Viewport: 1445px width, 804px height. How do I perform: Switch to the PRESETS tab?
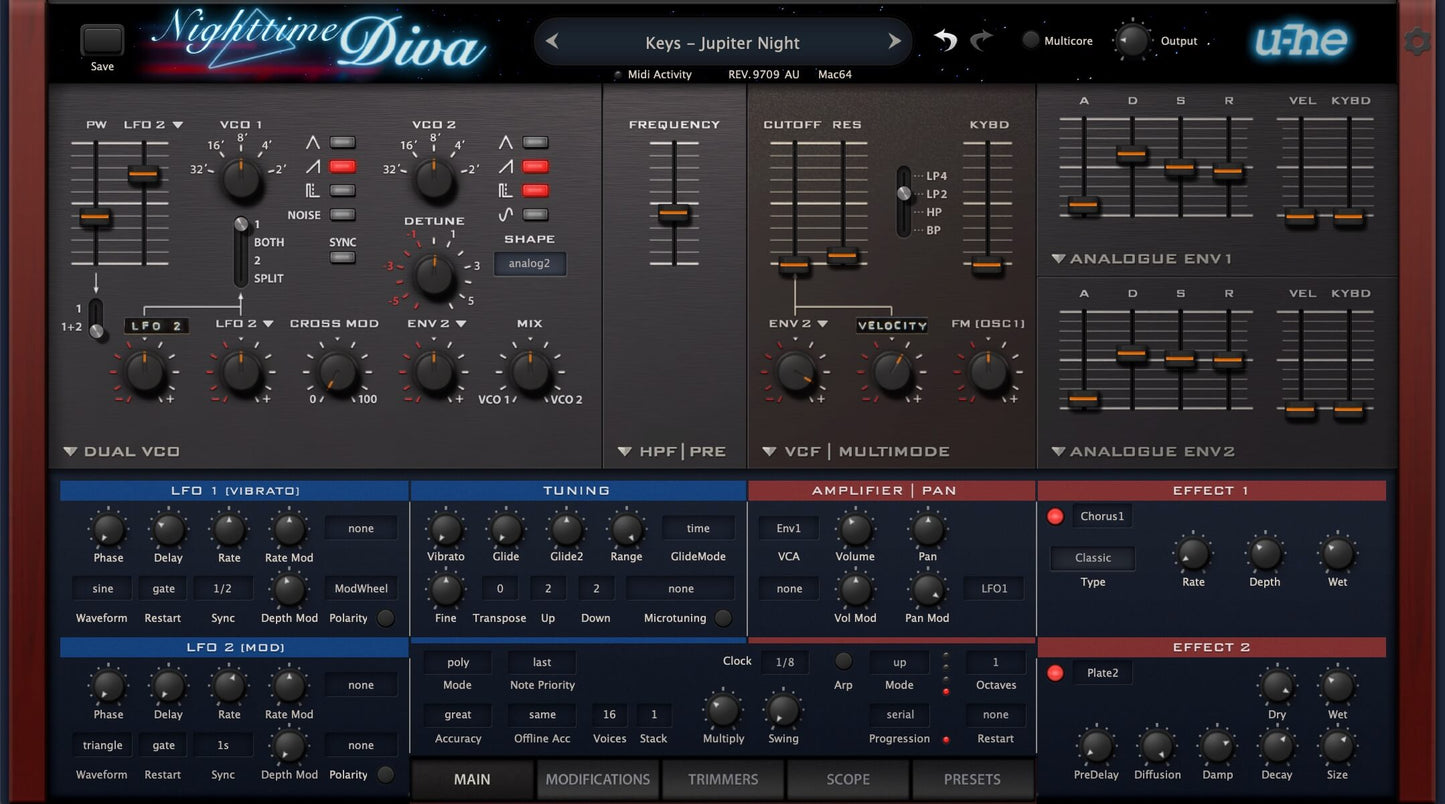point(972,780)
